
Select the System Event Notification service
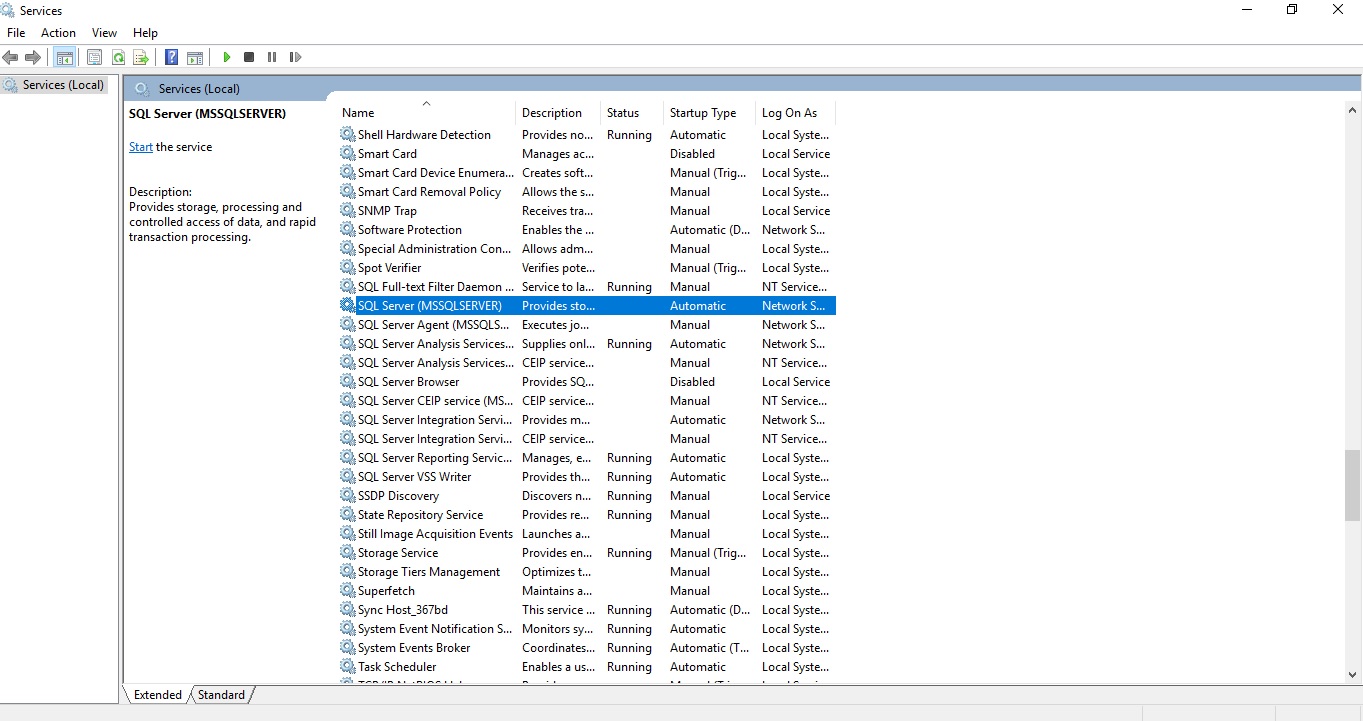(587, 628)
